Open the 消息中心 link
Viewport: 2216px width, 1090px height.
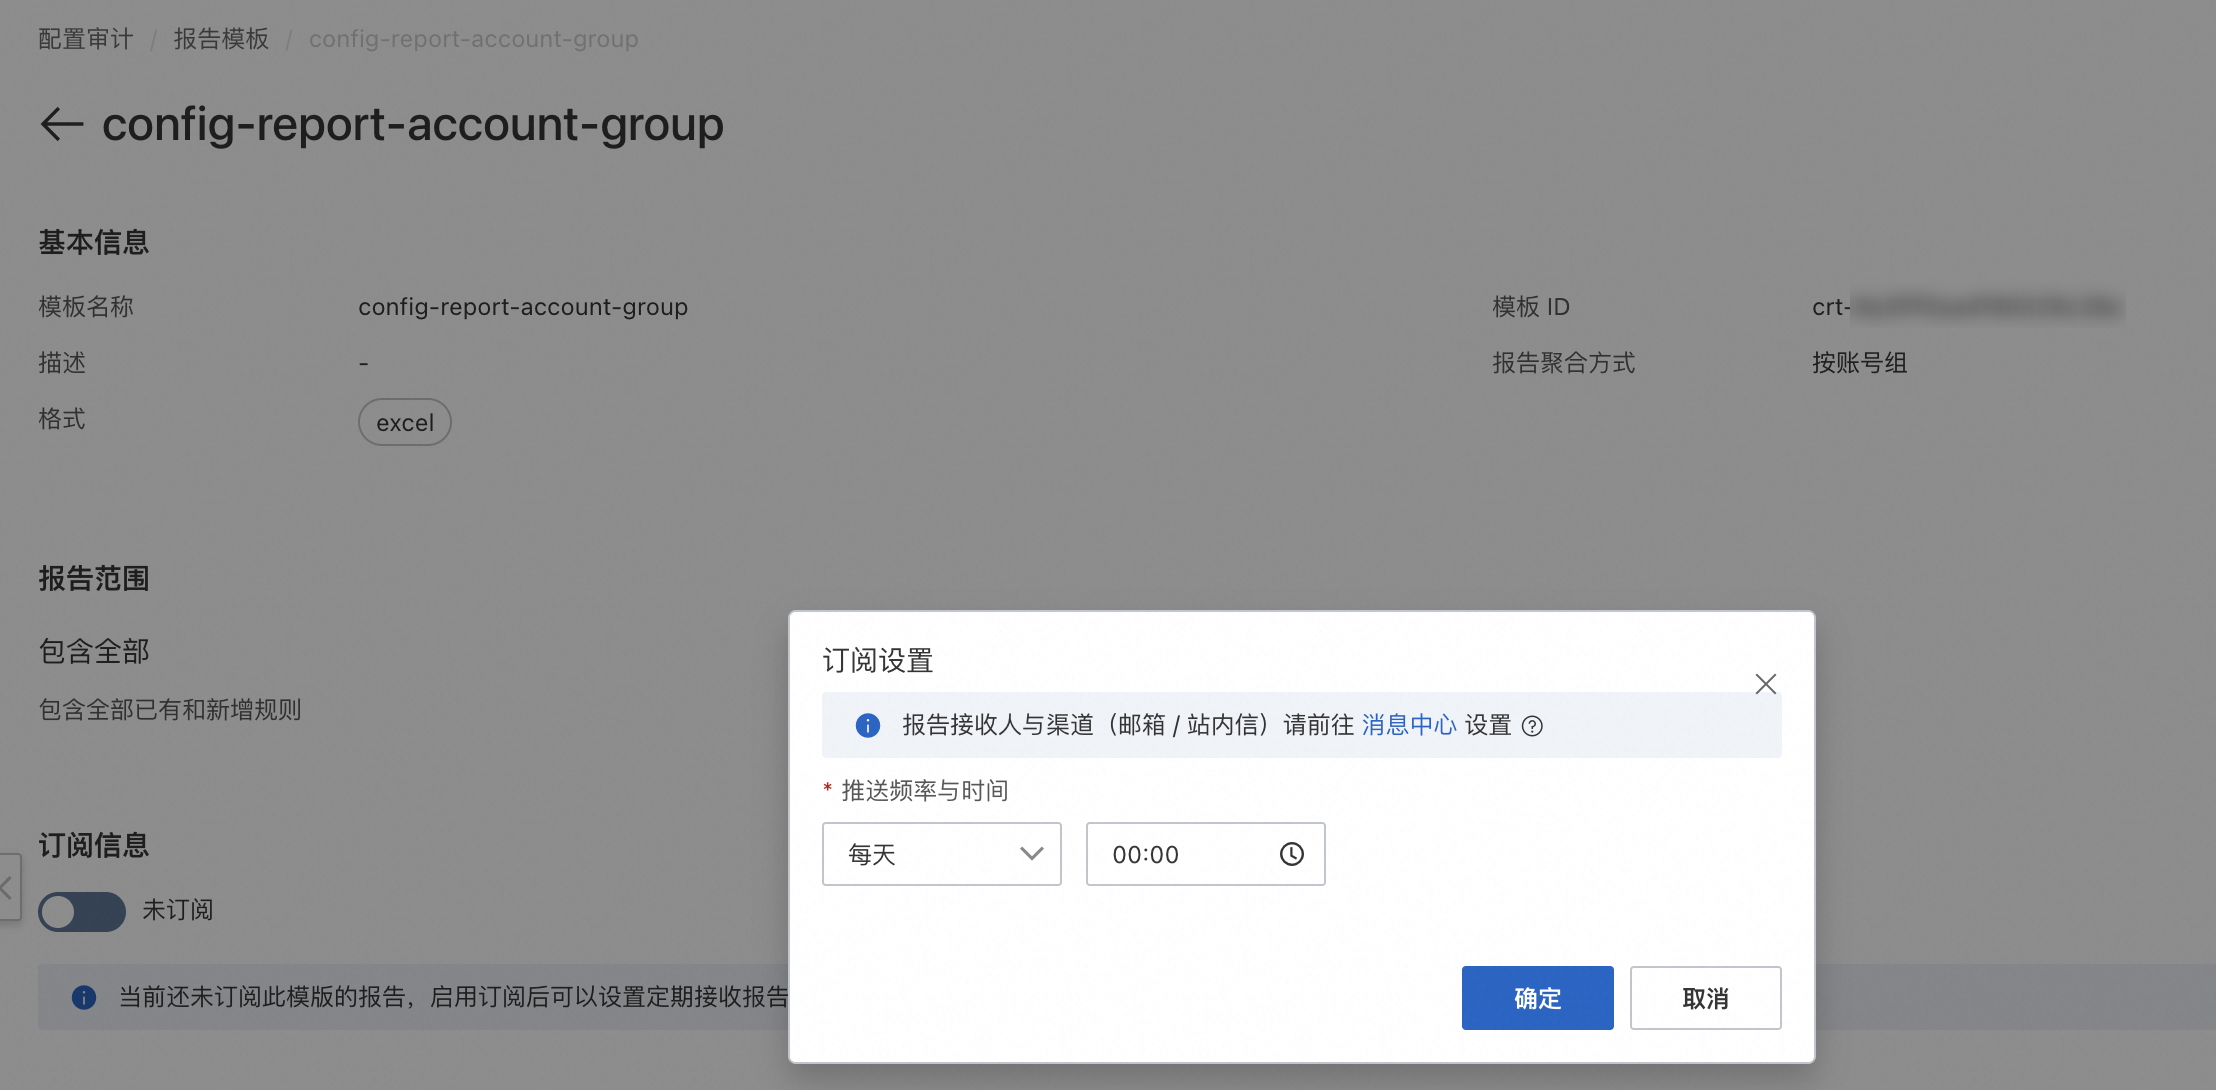1408,725
